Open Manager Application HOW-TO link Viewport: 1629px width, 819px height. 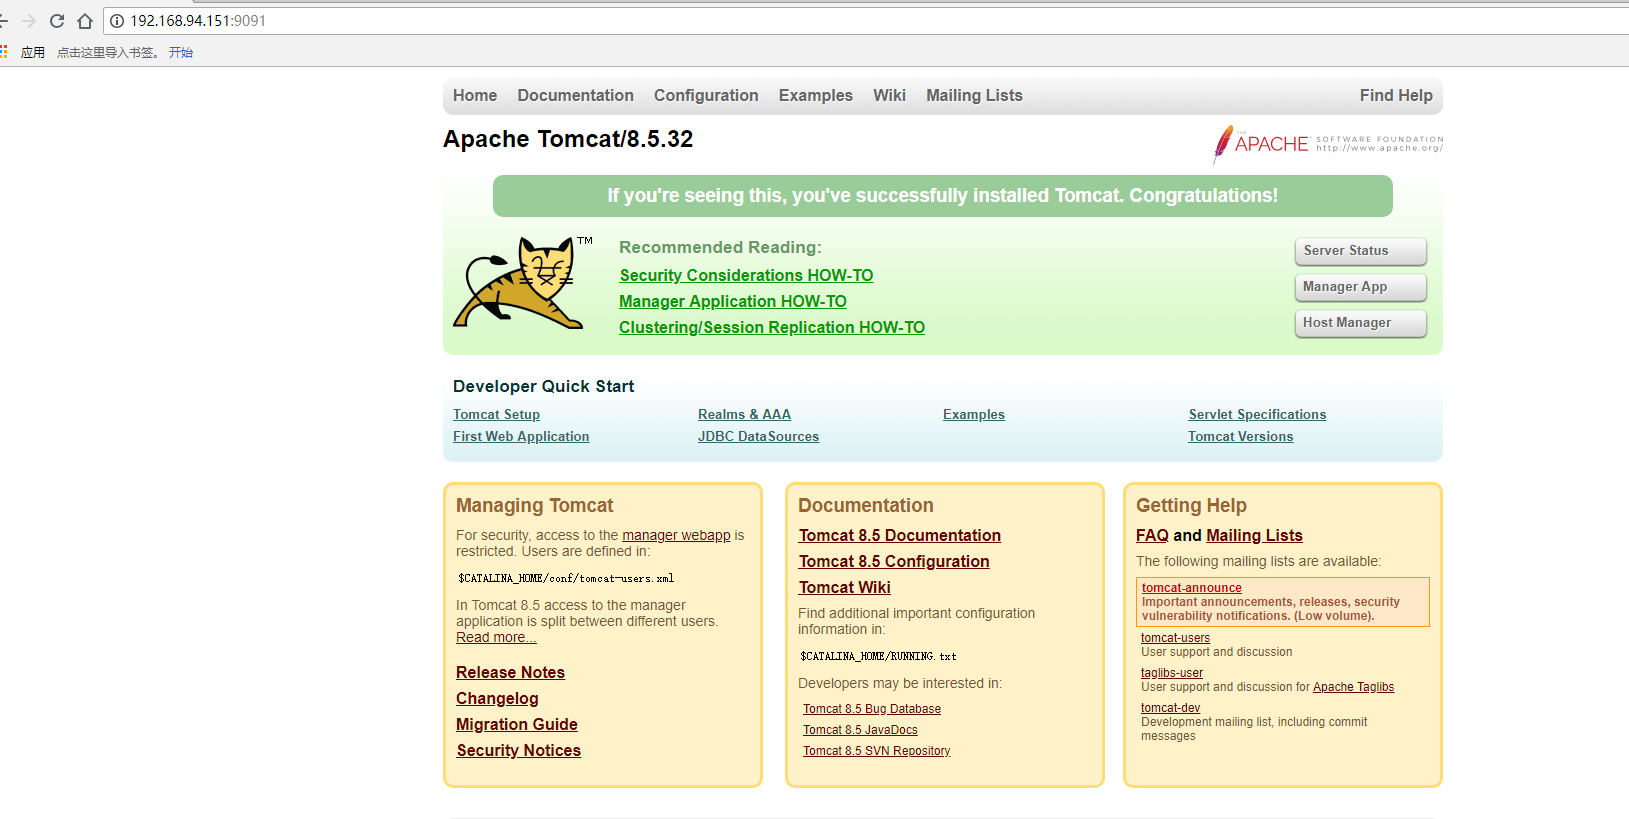(733, 302)
